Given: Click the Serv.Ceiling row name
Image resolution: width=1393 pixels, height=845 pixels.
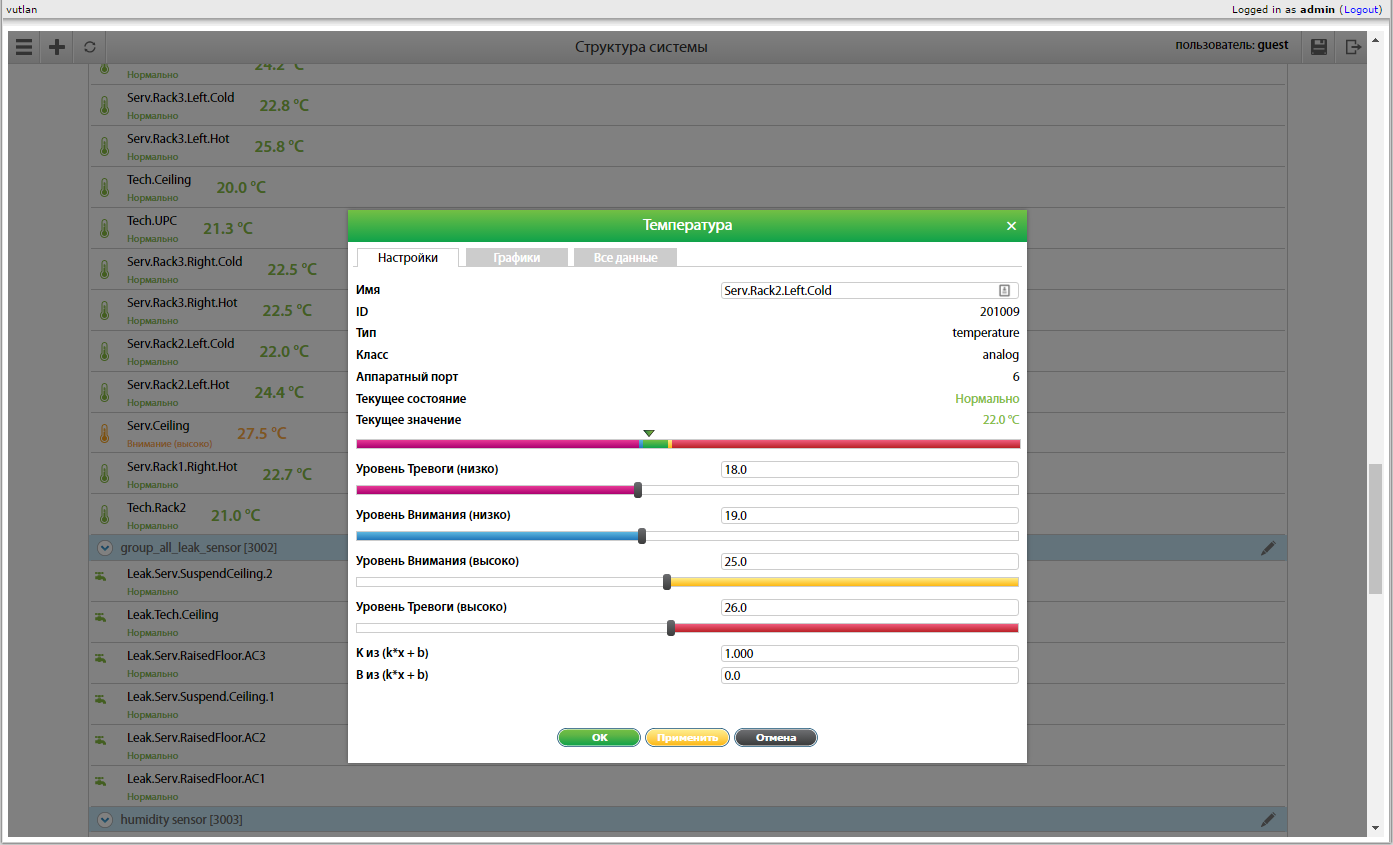Looking at the screenshot, I should click(x=158, y=426).
